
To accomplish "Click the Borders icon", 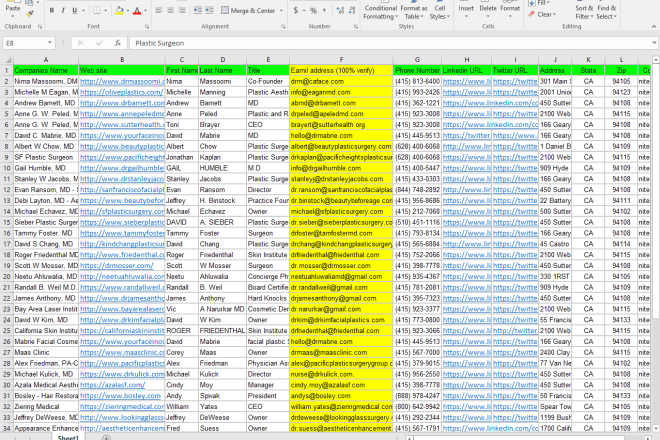I will (97, 11).
